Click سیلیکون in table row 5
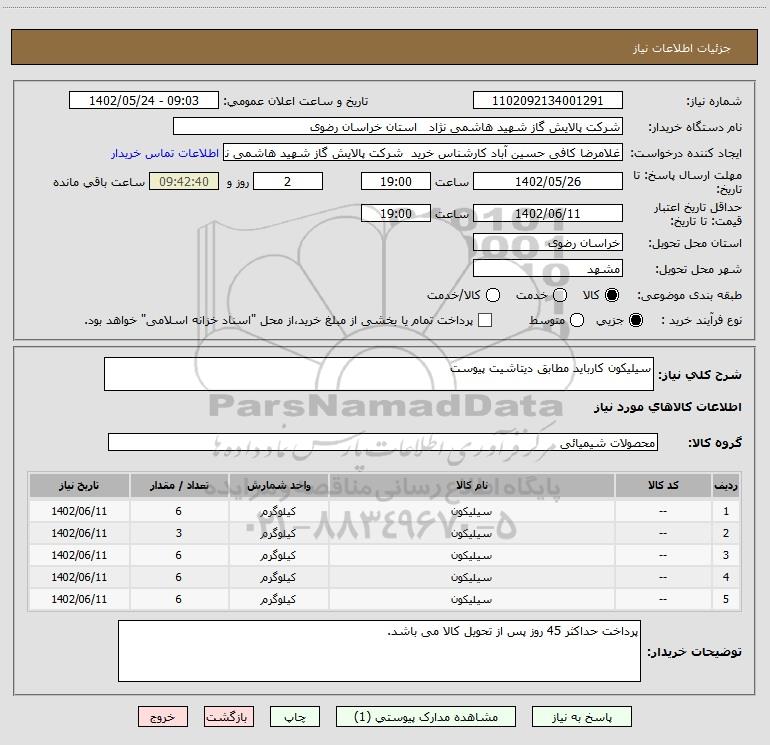The image size is (770, 745). coord(471,600)
